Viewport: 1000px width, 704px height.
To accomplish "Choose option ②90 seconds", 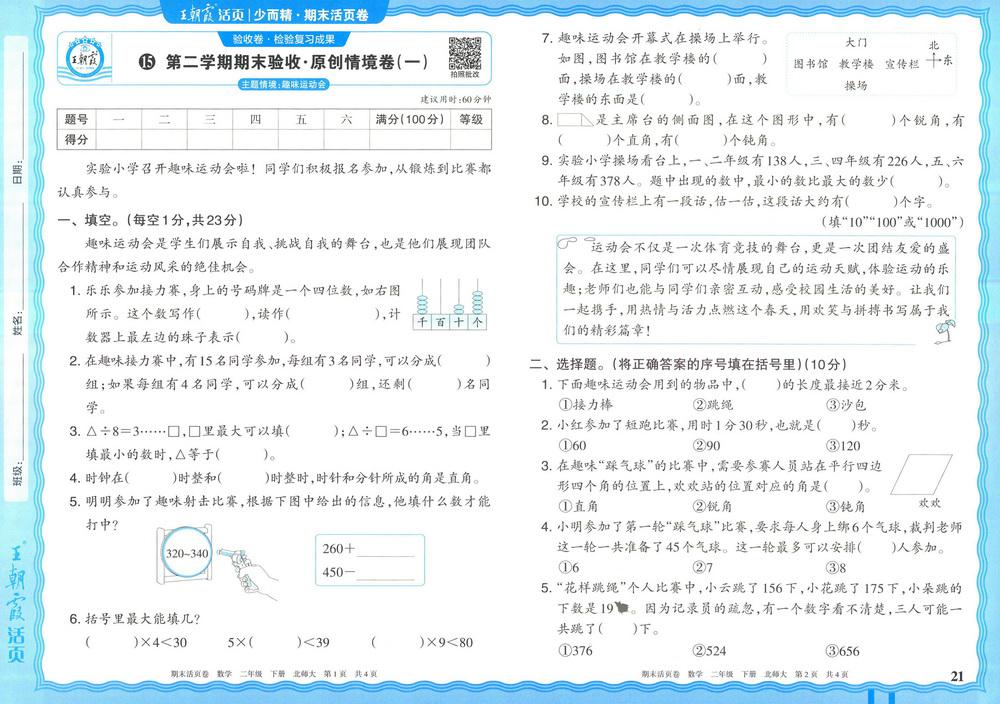I will pos(706,446).
